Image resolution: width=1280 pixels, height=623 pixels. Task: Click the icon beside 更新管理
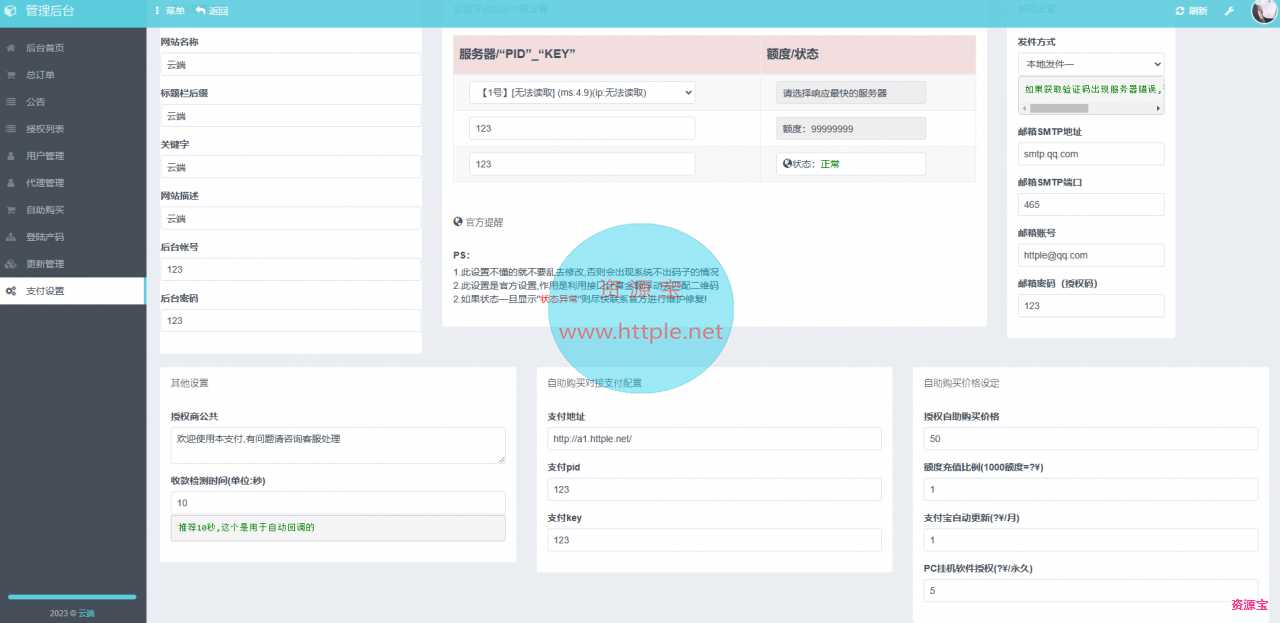tap(10, 264)
